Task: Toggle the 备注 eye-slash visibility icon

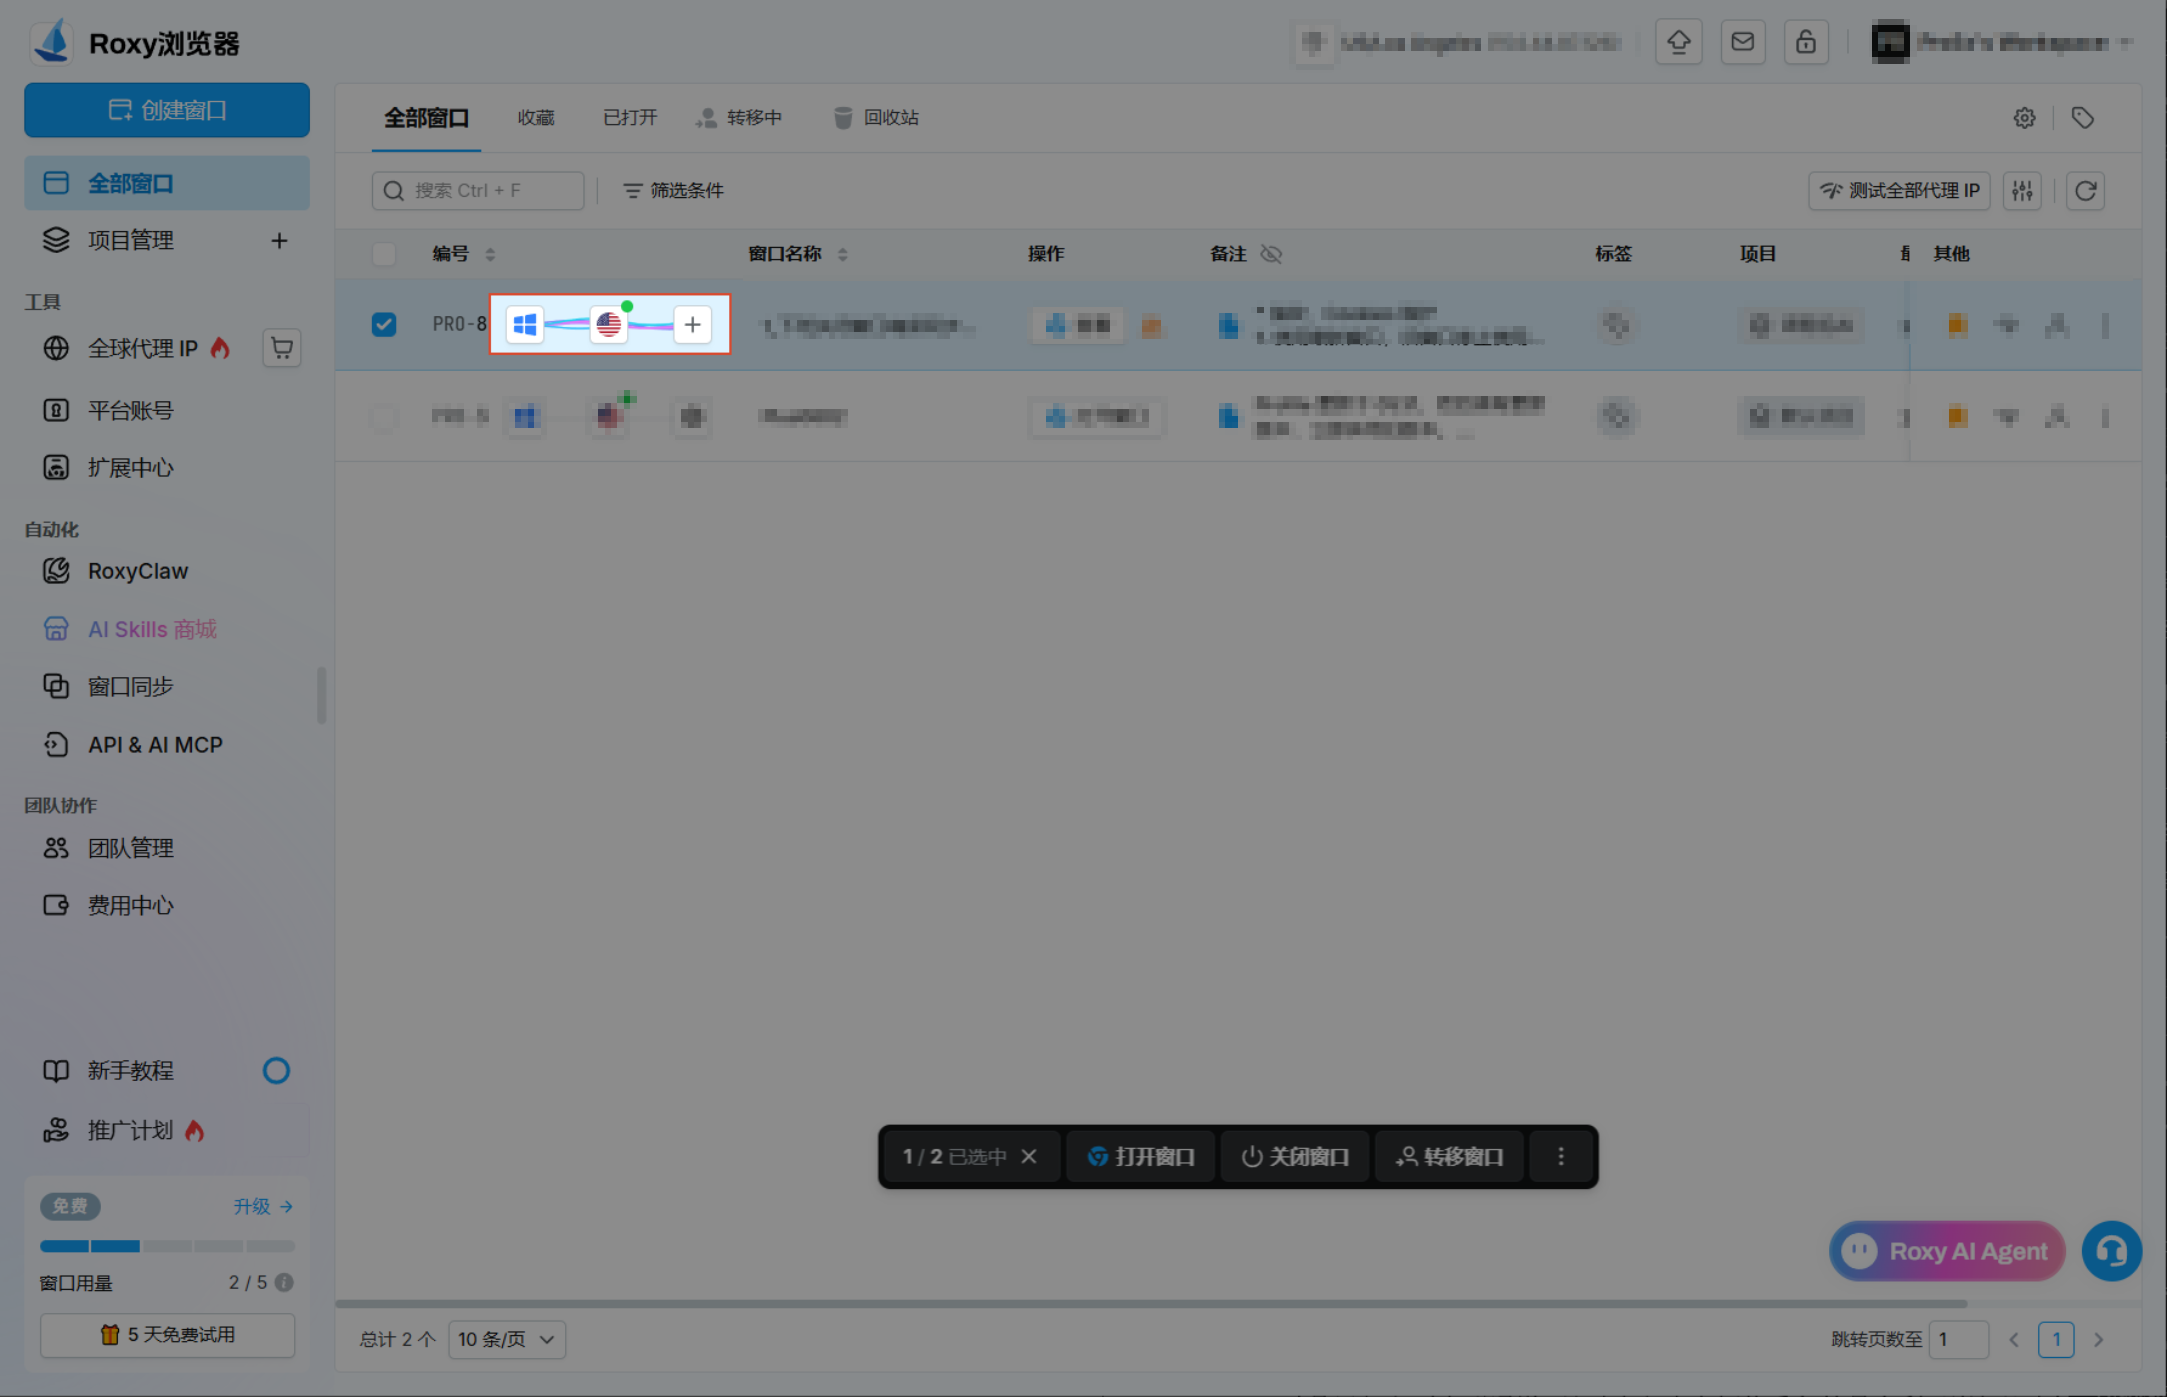Action: point(1271,254)
